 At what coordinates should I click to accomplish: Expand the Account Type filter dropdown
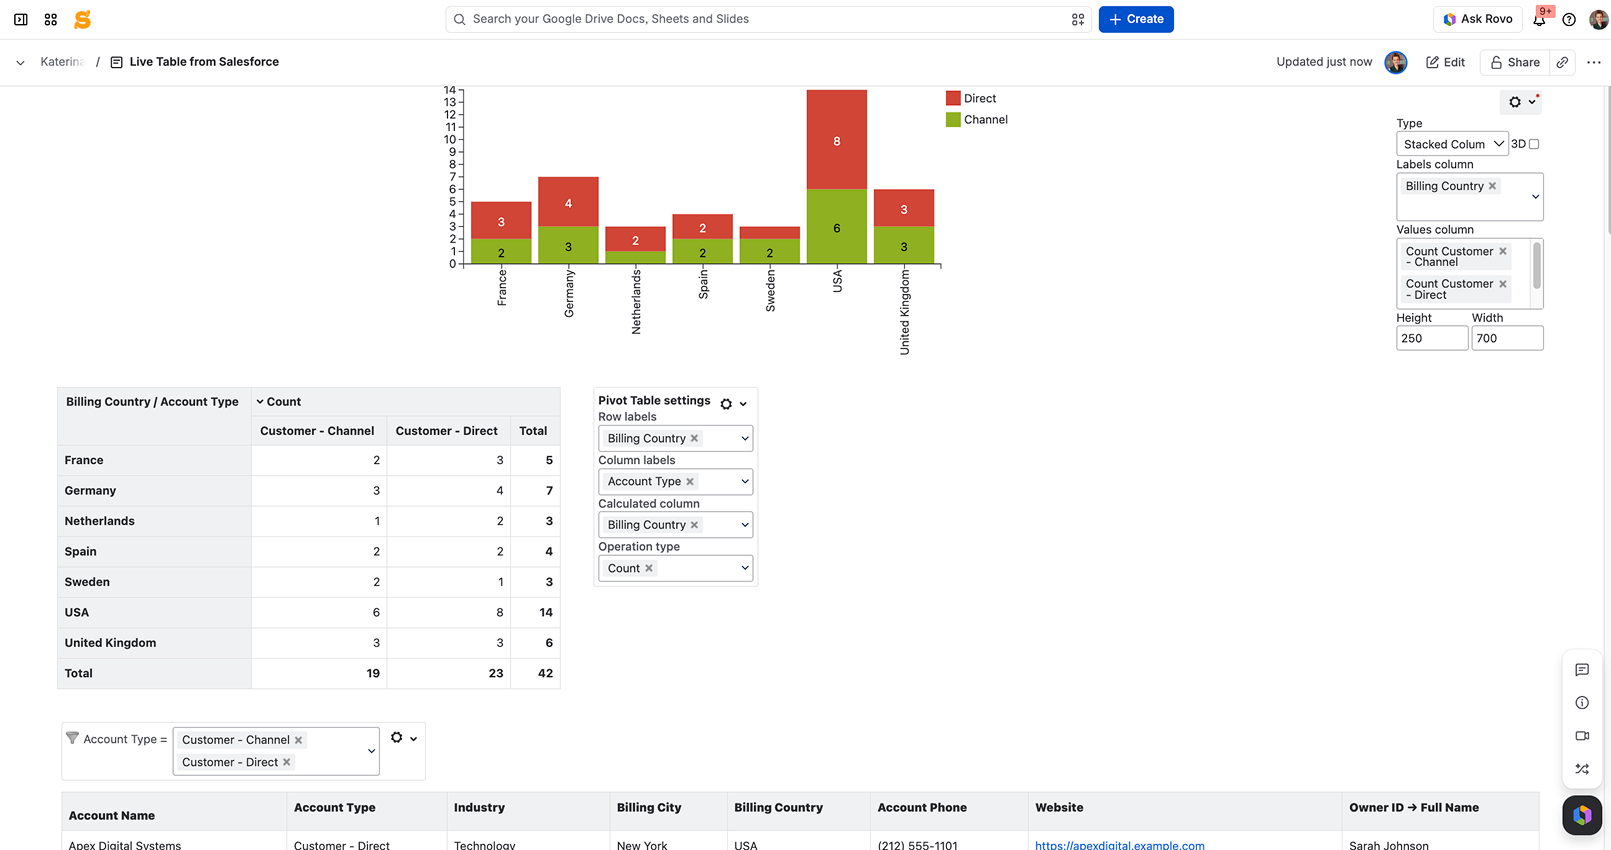(x=371, y=751)
